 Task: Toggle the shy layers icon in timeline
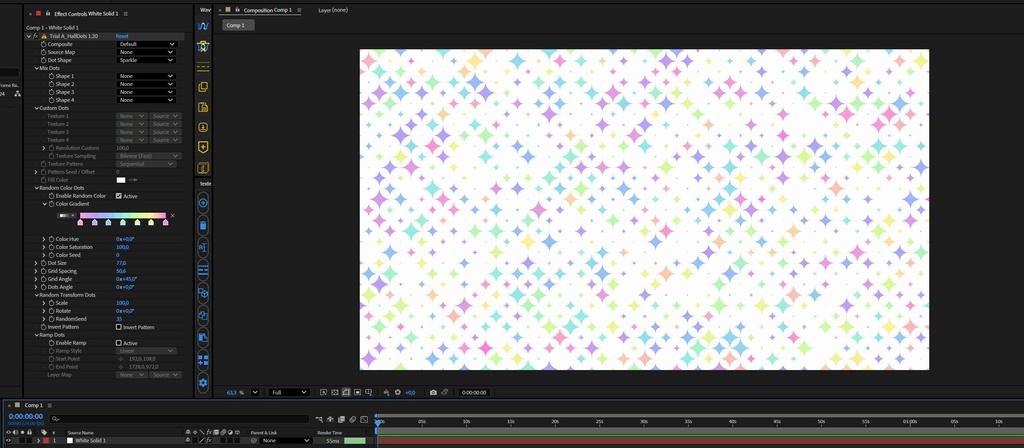(x=330, y=419)
